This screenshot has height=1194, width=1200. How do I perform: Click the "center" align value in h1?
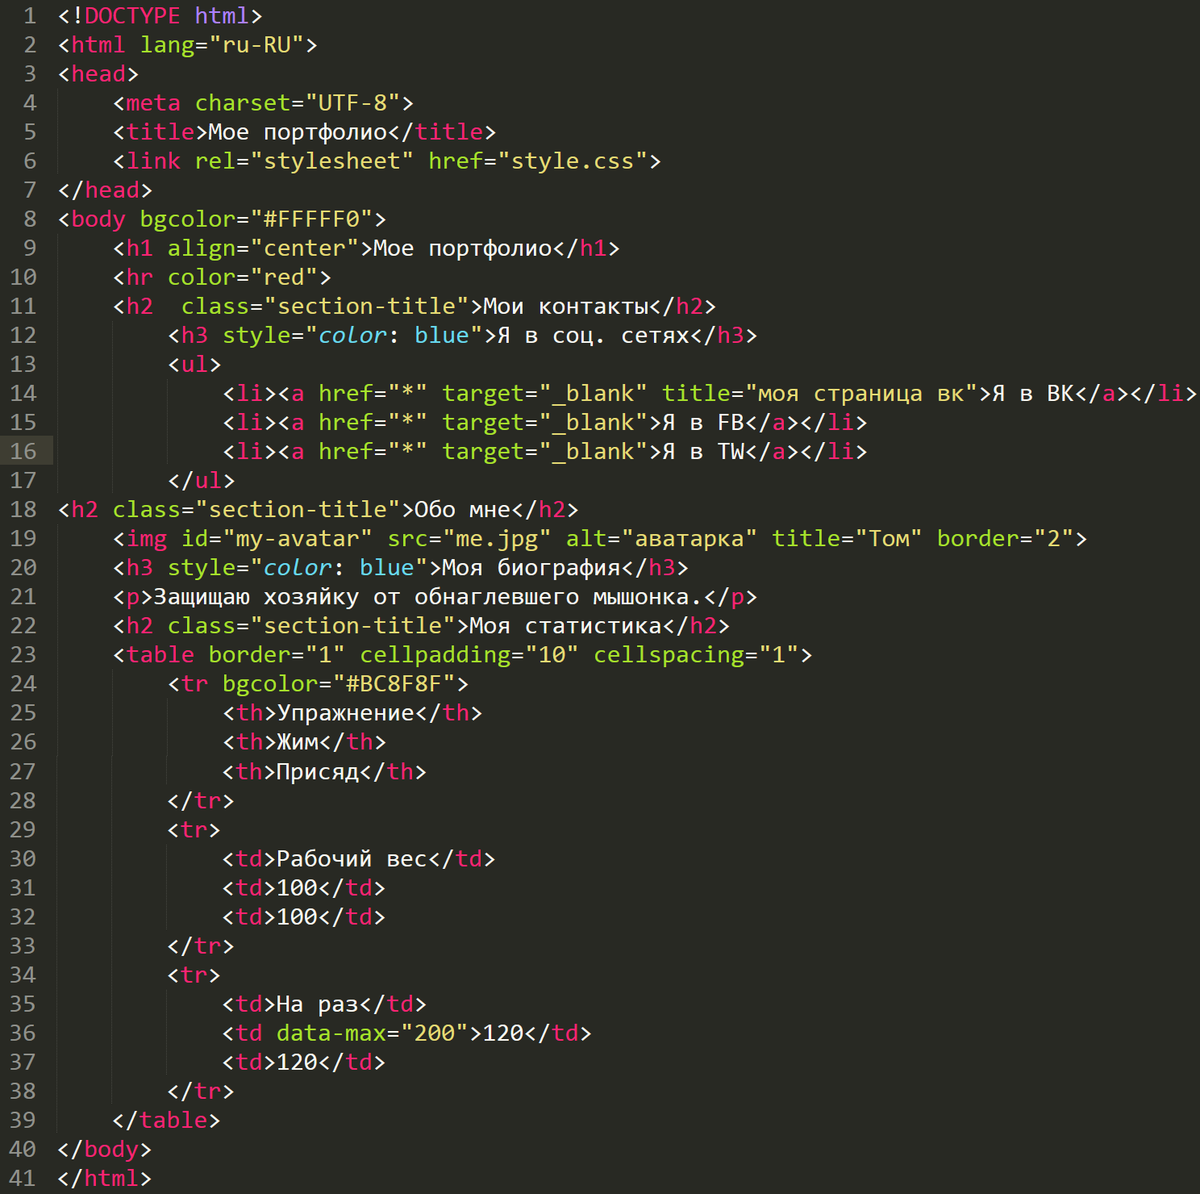point(305,248)
